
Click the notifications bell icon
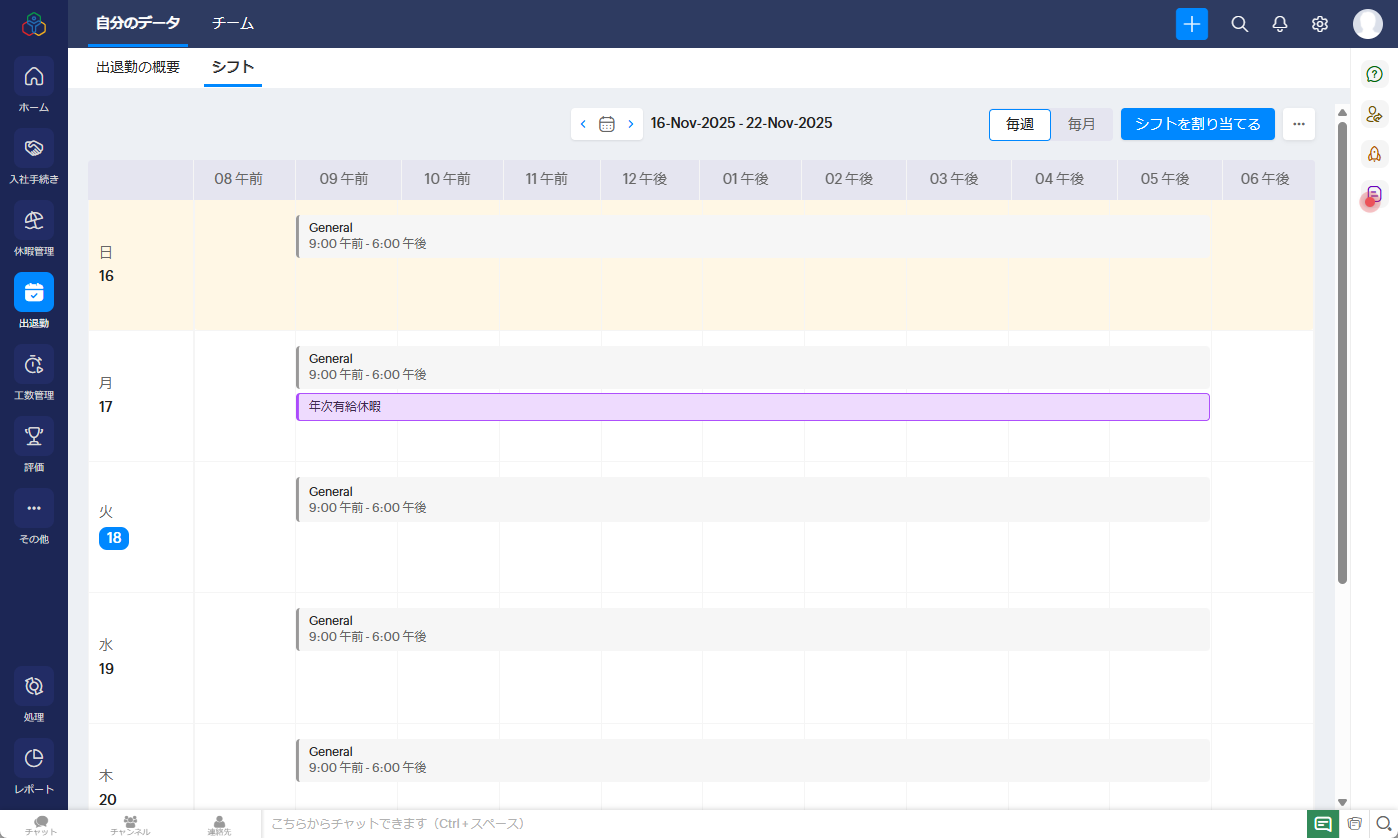click(x=1279, y=24)
